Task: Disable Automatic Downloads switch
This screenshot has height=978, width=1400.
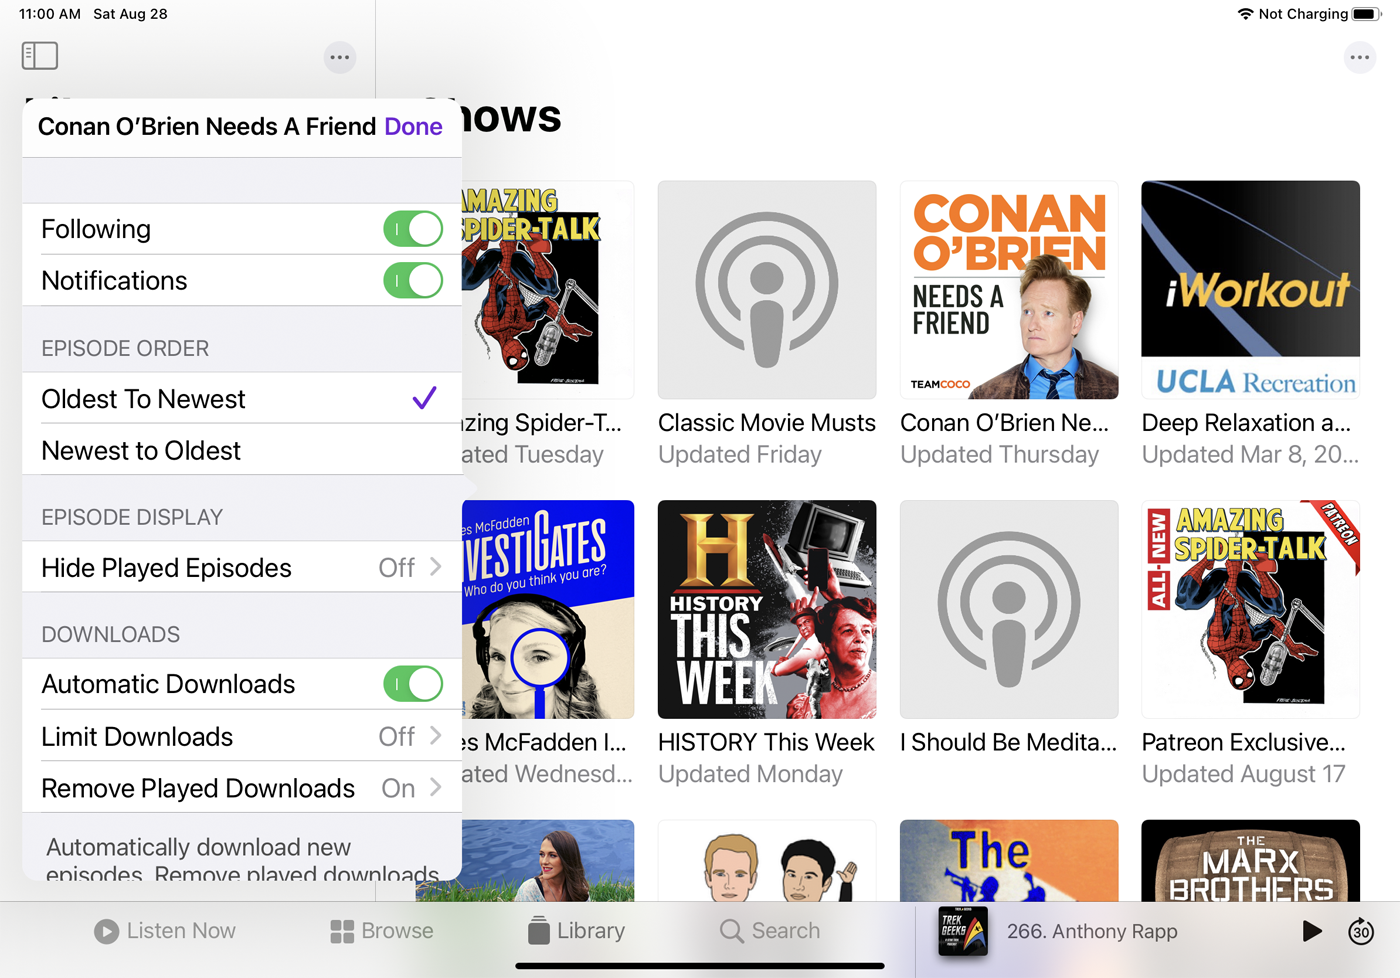Action: tap(413, 684)
